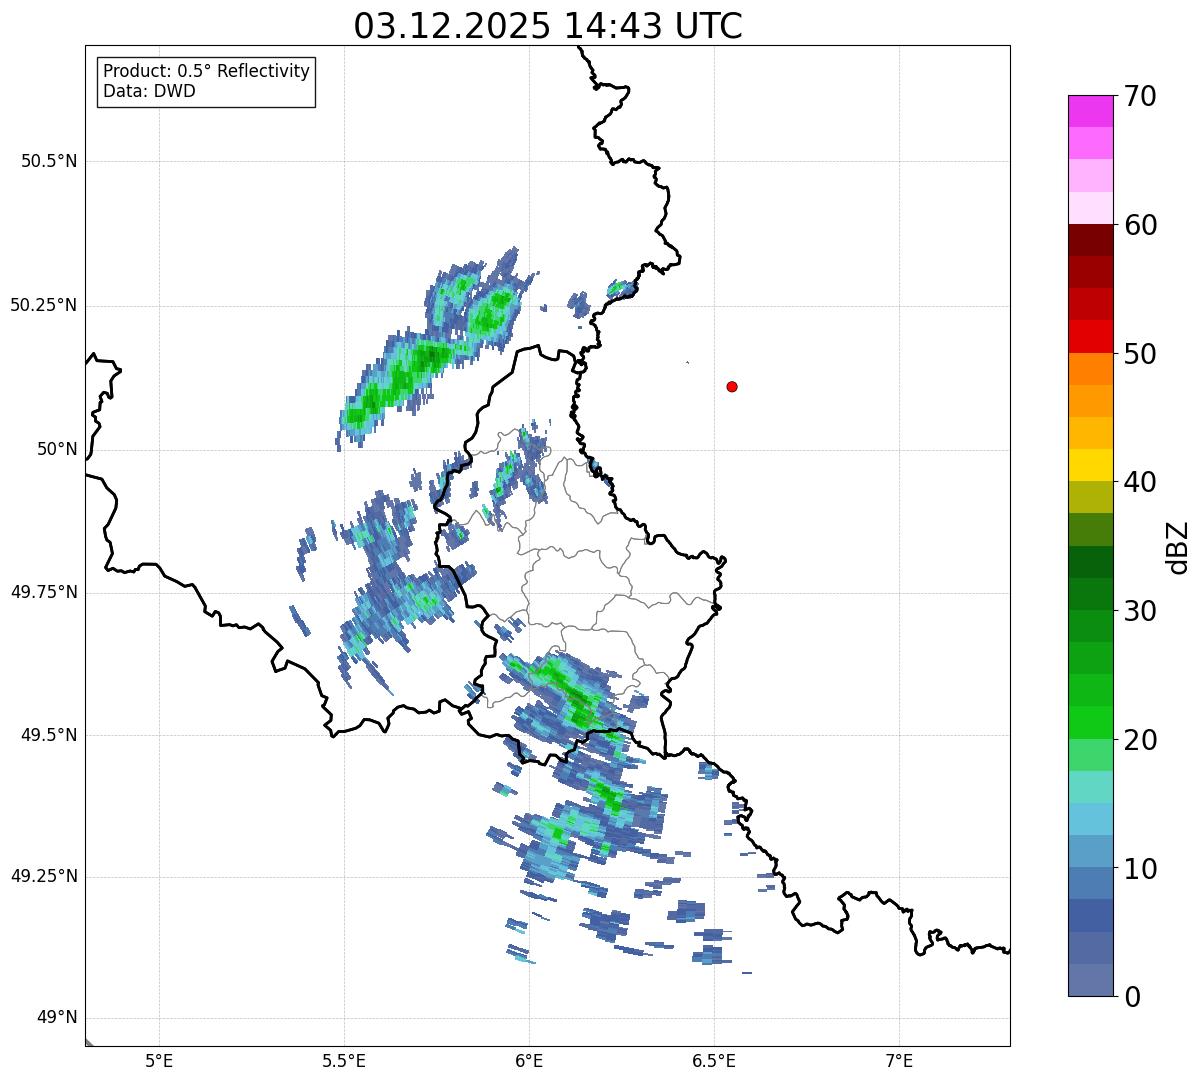The width and height of the screenshot is (1202, 1081).
Task: Click the magenta 70 dBZ colorbar segment
Action: (x=1090, y=111)
